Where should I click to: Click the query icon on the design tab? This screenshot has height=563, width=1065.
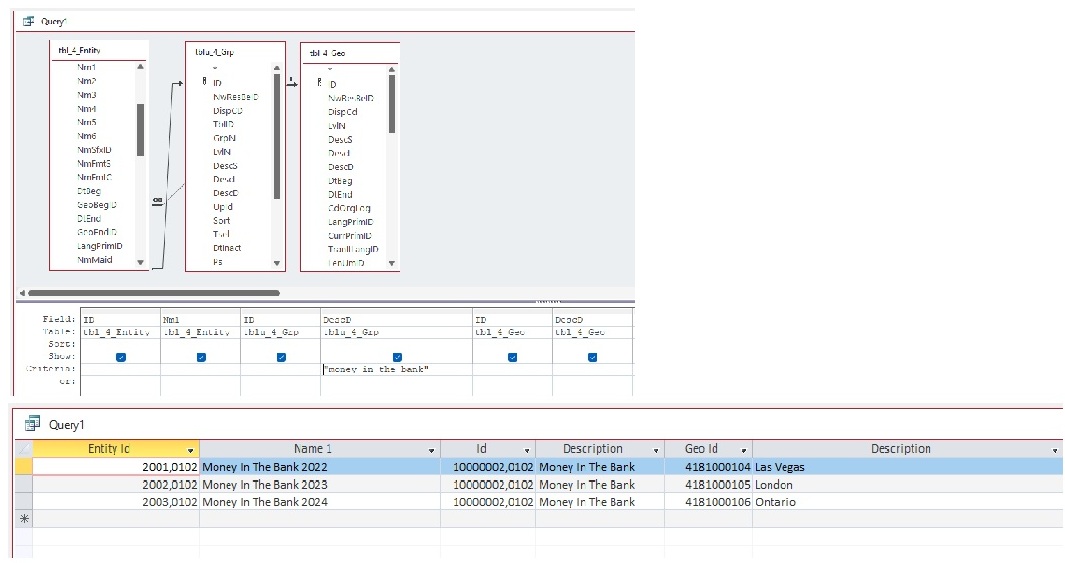(x=28, y=20)
